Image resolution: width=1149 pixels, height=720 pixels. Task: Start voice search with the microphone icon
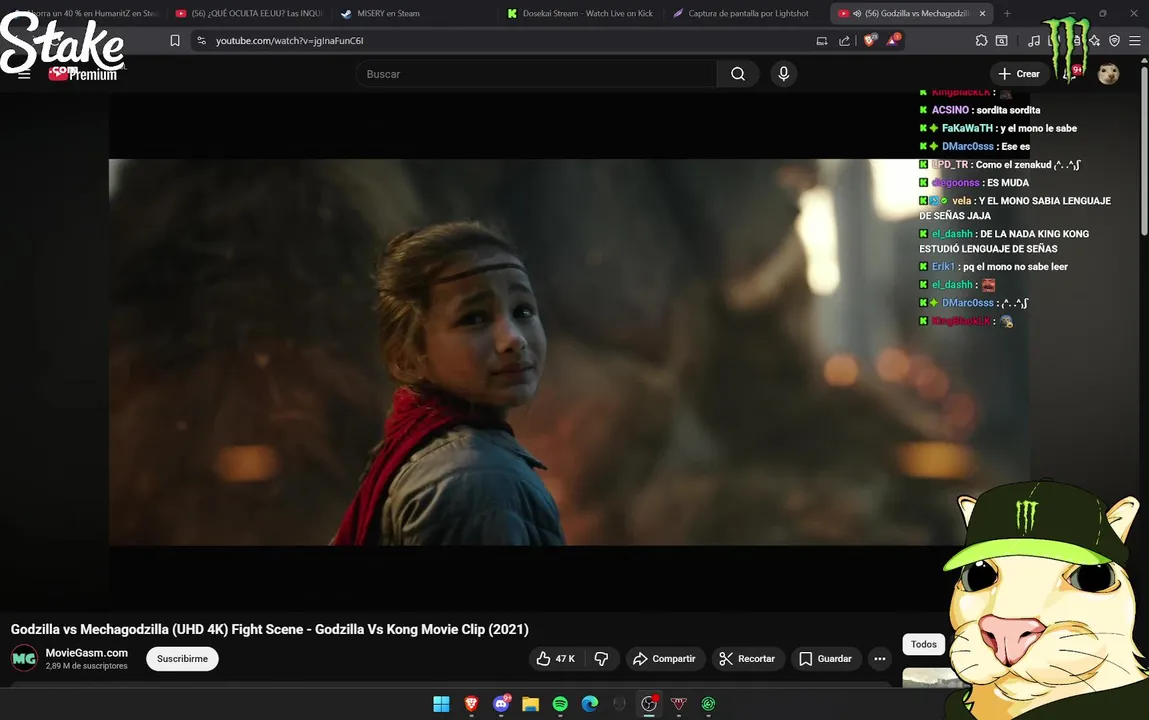point(783,74)
